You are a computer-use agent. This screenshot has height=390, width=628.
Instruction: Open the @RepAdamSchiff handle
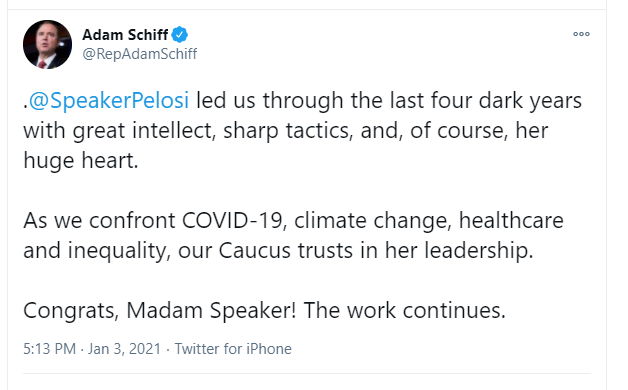click(139, 54)
